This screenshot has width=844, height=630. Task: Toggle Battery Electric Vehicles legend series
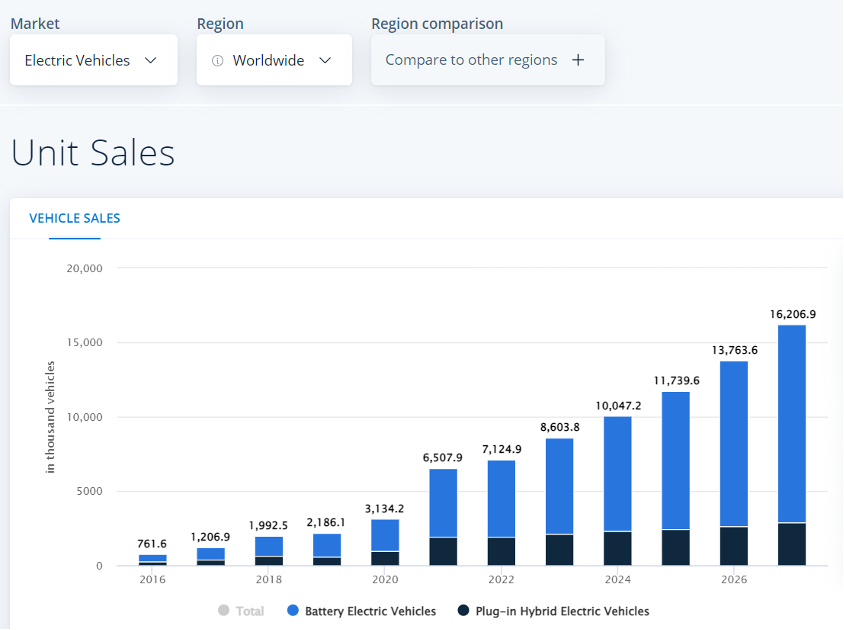tap(370, 611)
